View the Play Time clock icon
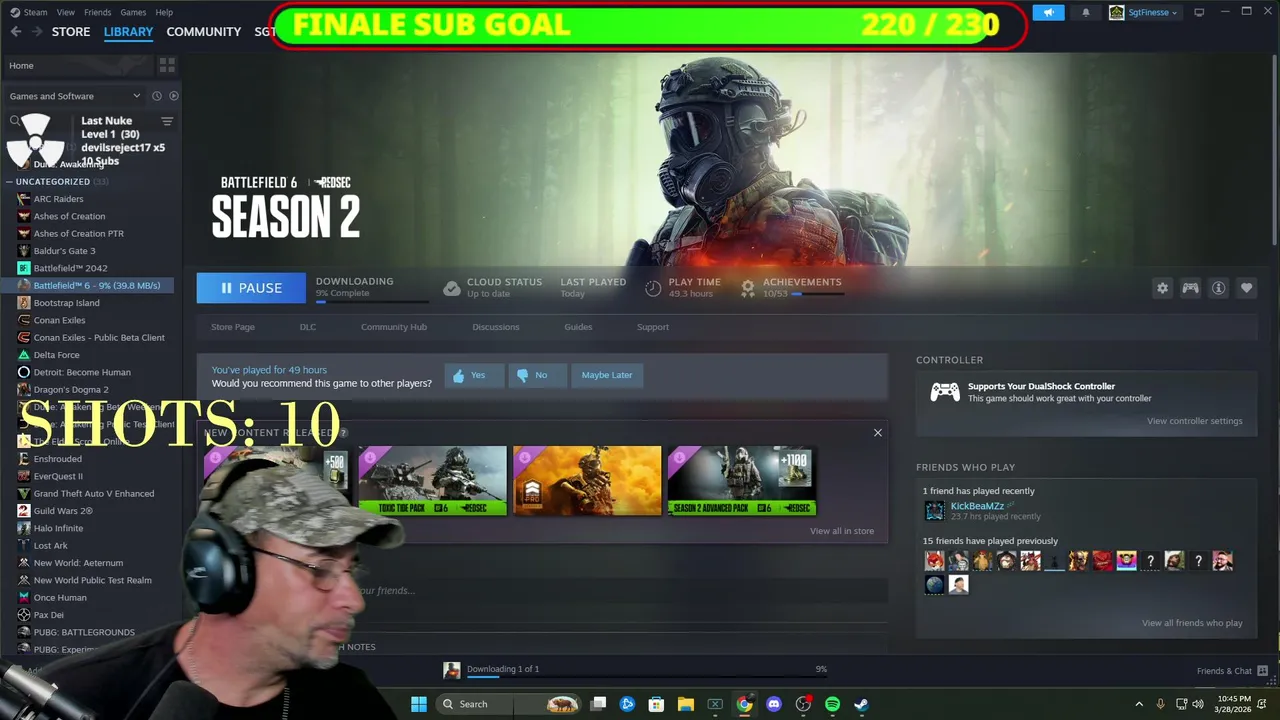 click(653, 288)
